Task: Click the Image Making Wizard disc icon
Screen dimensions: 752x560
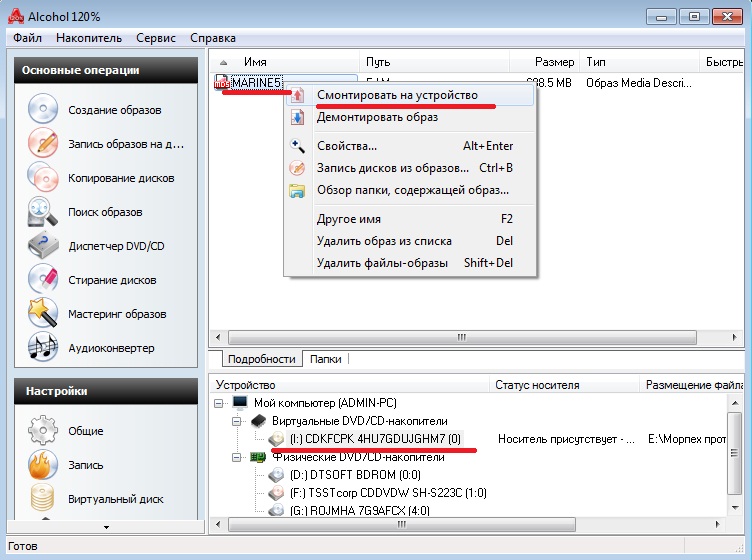Action: point(43,109)
